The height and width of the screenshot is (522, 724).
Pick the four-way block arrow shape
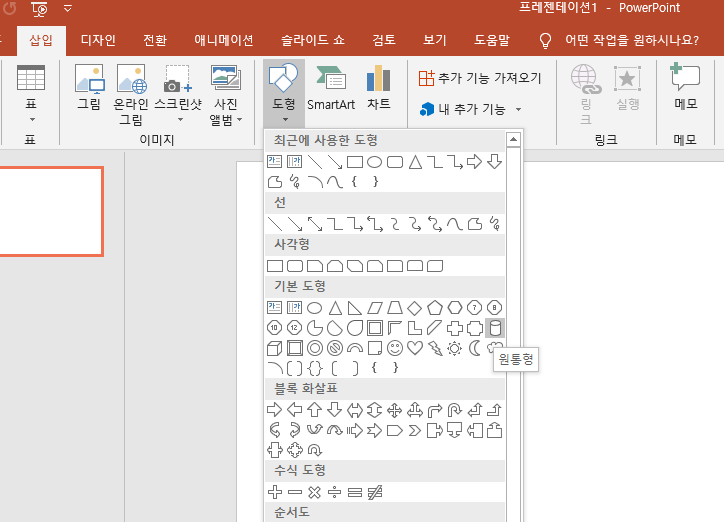(x=395, y=409)
